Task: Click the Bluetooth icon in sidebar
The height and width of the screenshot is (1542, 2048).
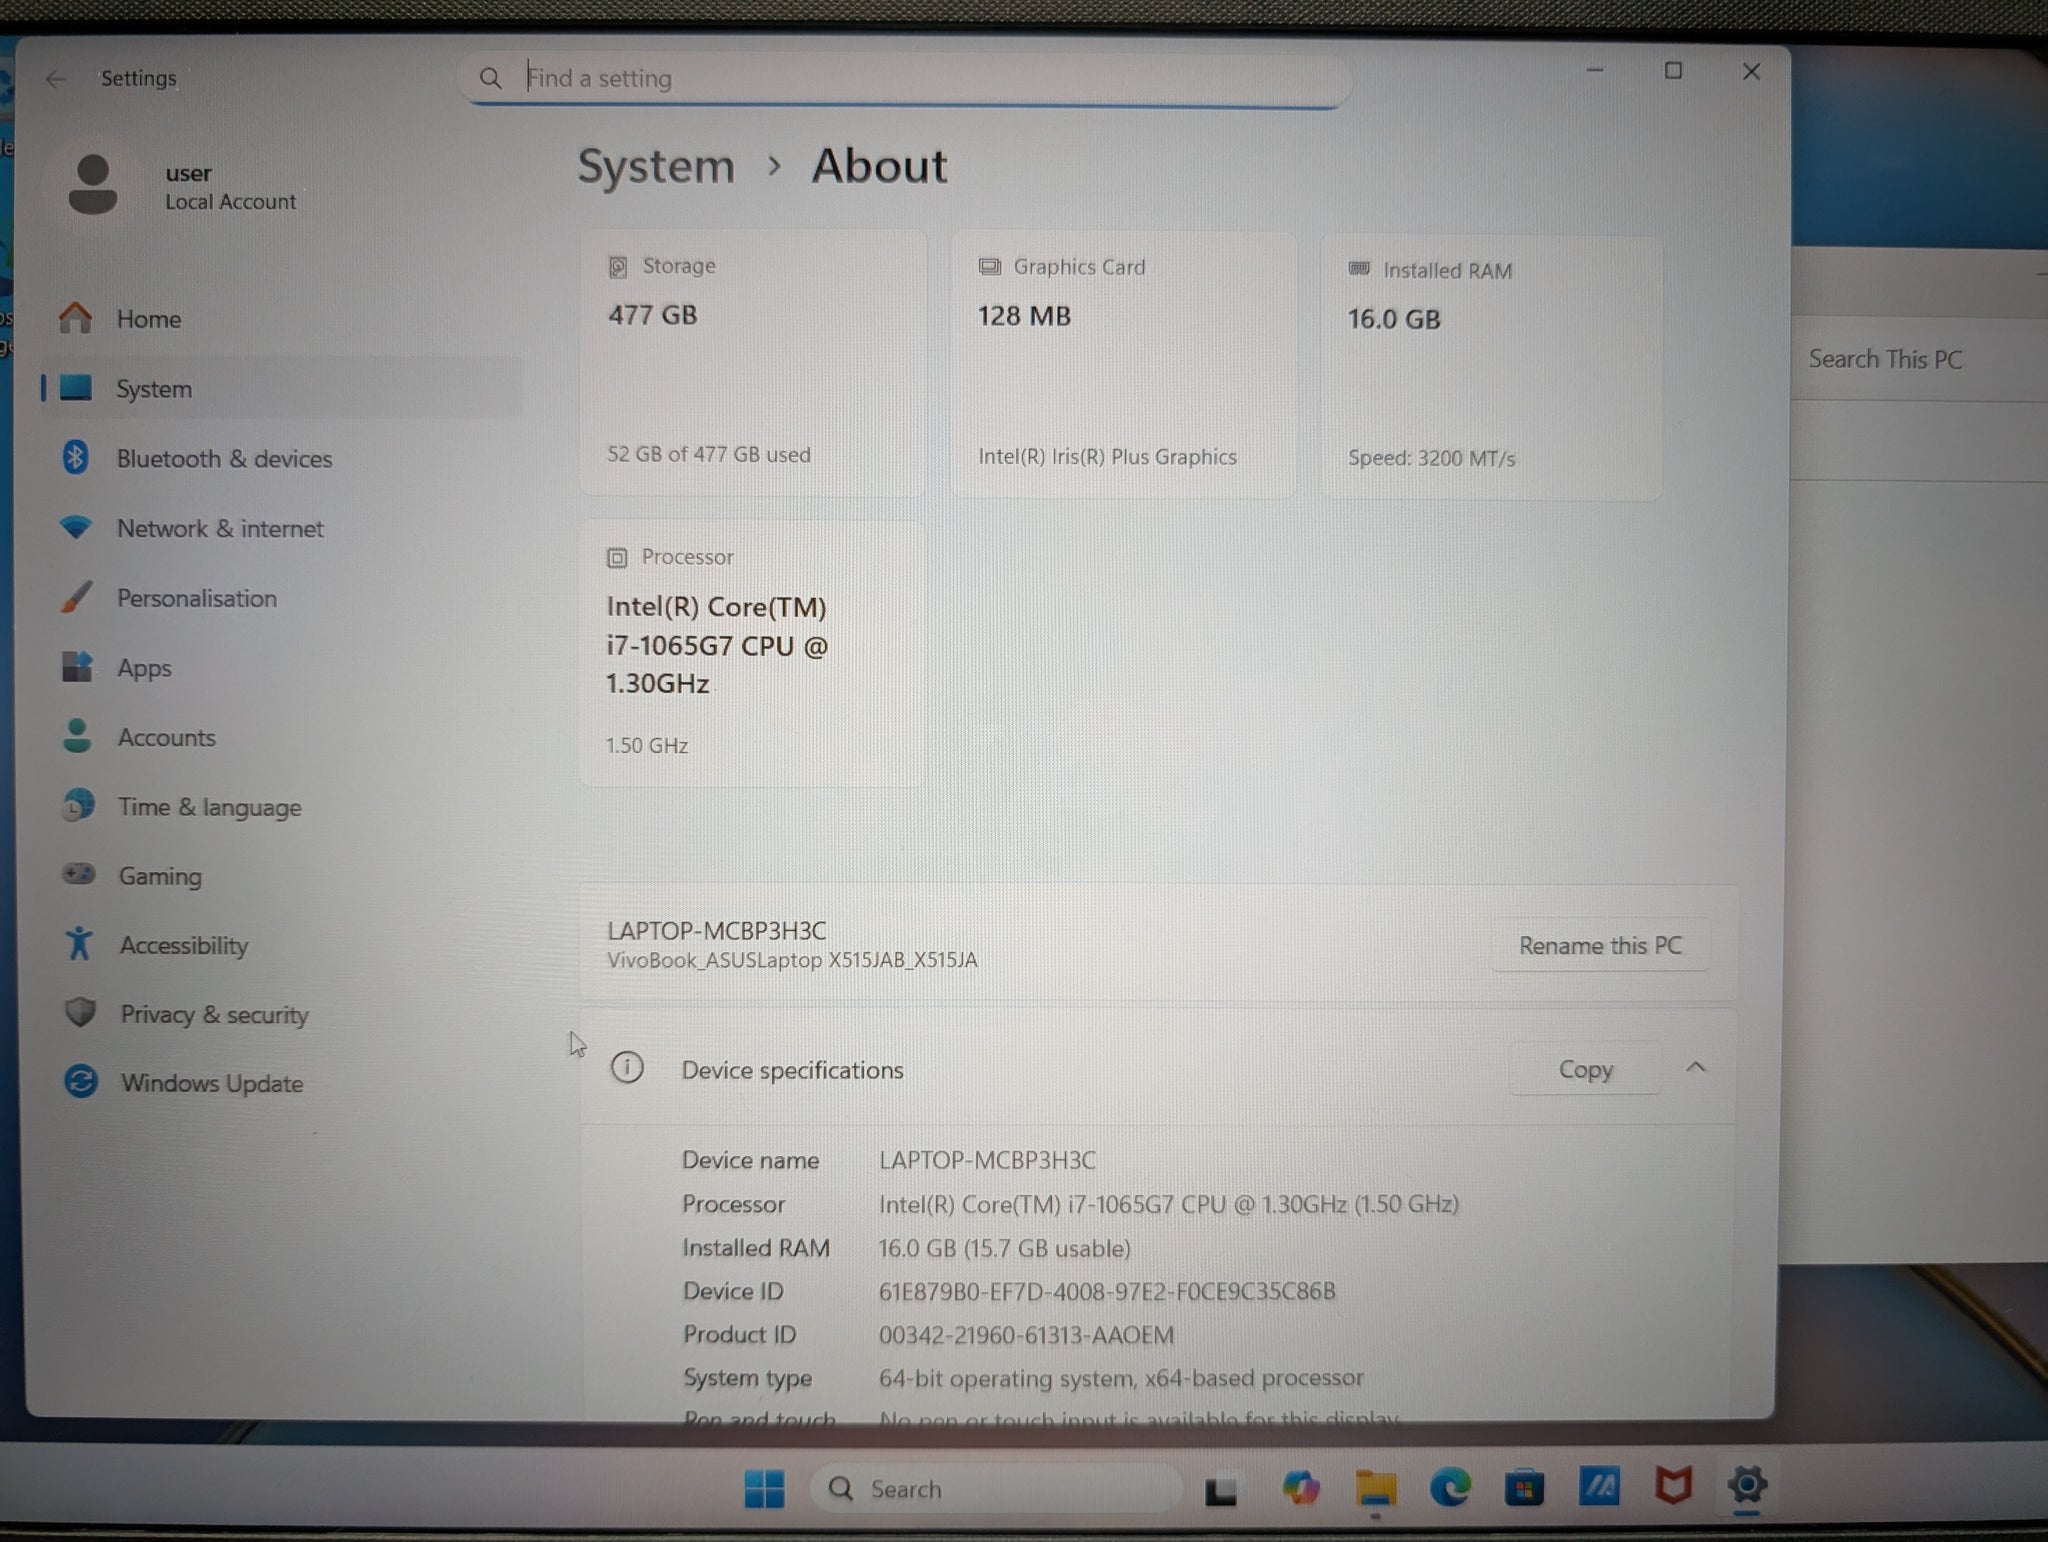Action: pyautogui.click(x=76, y=457)
